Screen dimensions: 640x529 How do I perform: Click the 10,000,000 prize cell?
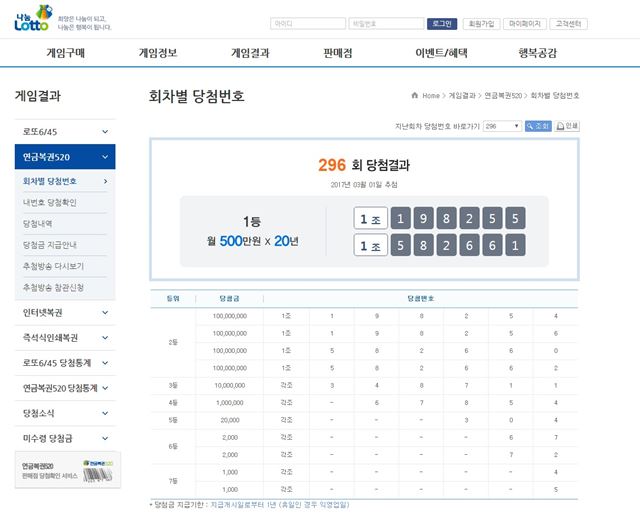(x=230, y=385)
